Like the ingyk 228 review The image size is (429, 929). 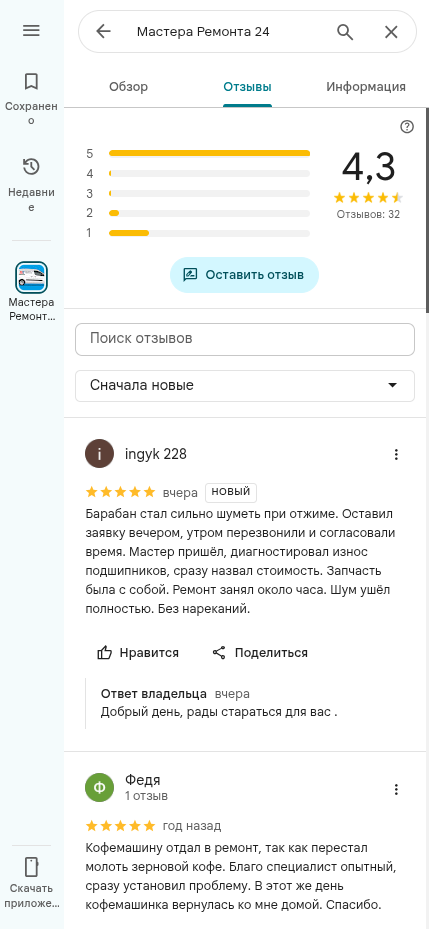click(x=138, y=653)
